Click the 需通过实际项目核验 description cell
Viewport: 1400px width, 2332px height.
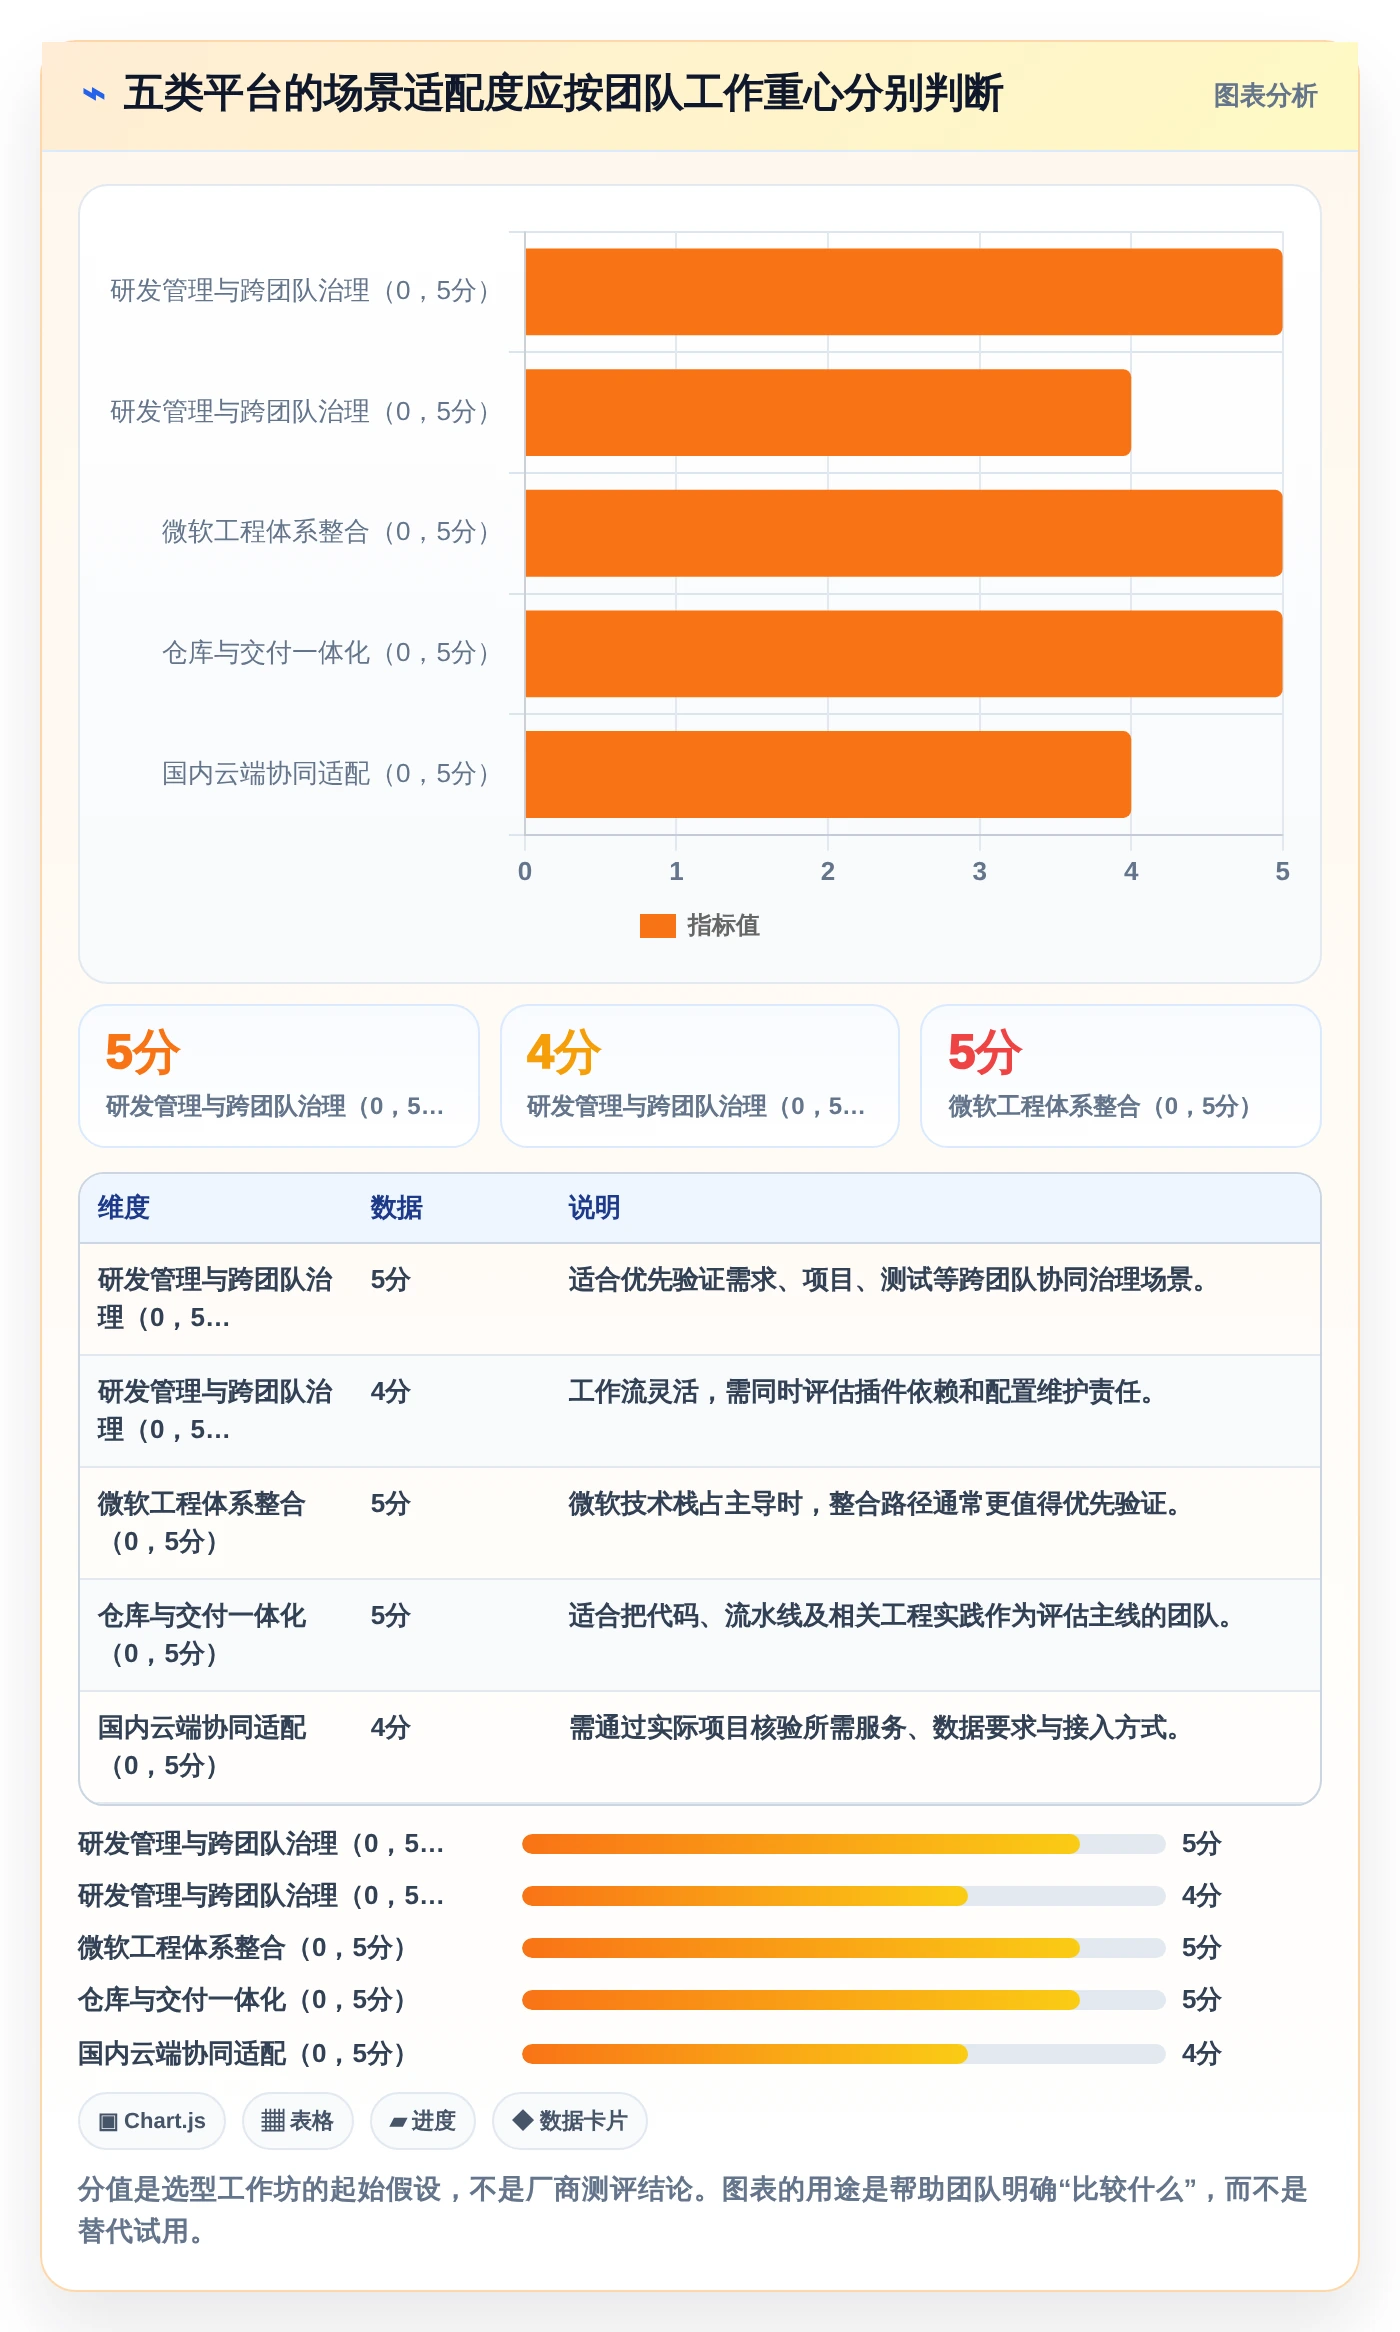[x=875, y=1728]
